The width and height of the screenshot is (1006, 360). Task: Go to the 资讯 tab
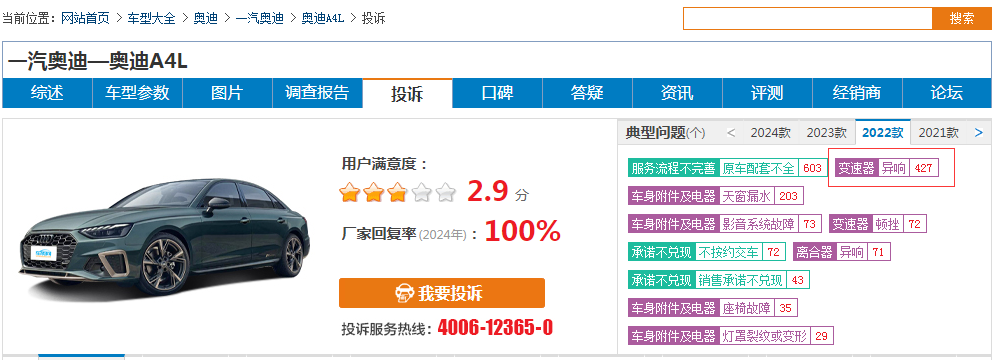(x=677, y=93)
